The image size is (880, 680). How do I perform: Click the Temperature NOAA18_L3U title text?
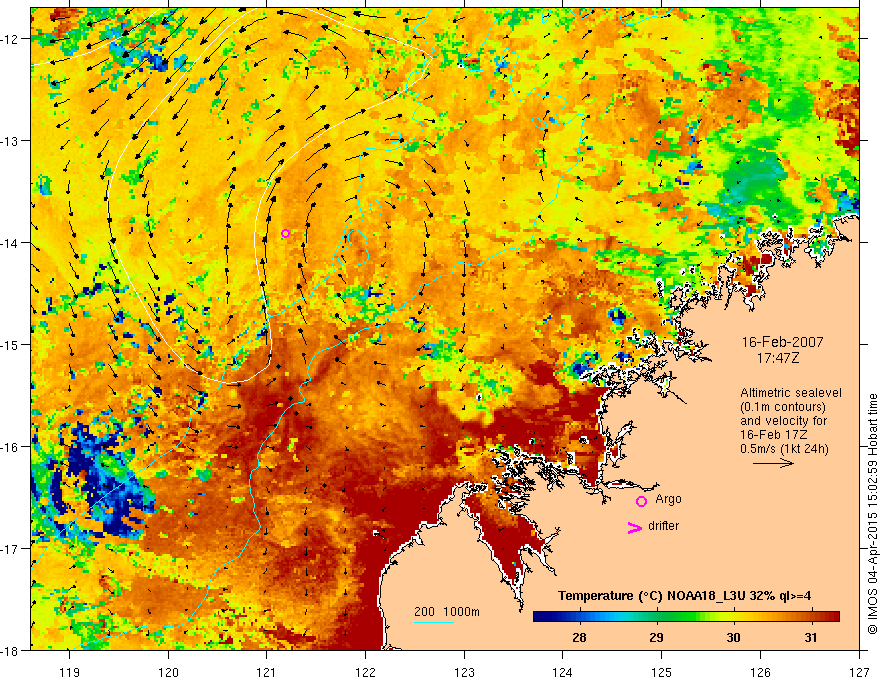684,596
